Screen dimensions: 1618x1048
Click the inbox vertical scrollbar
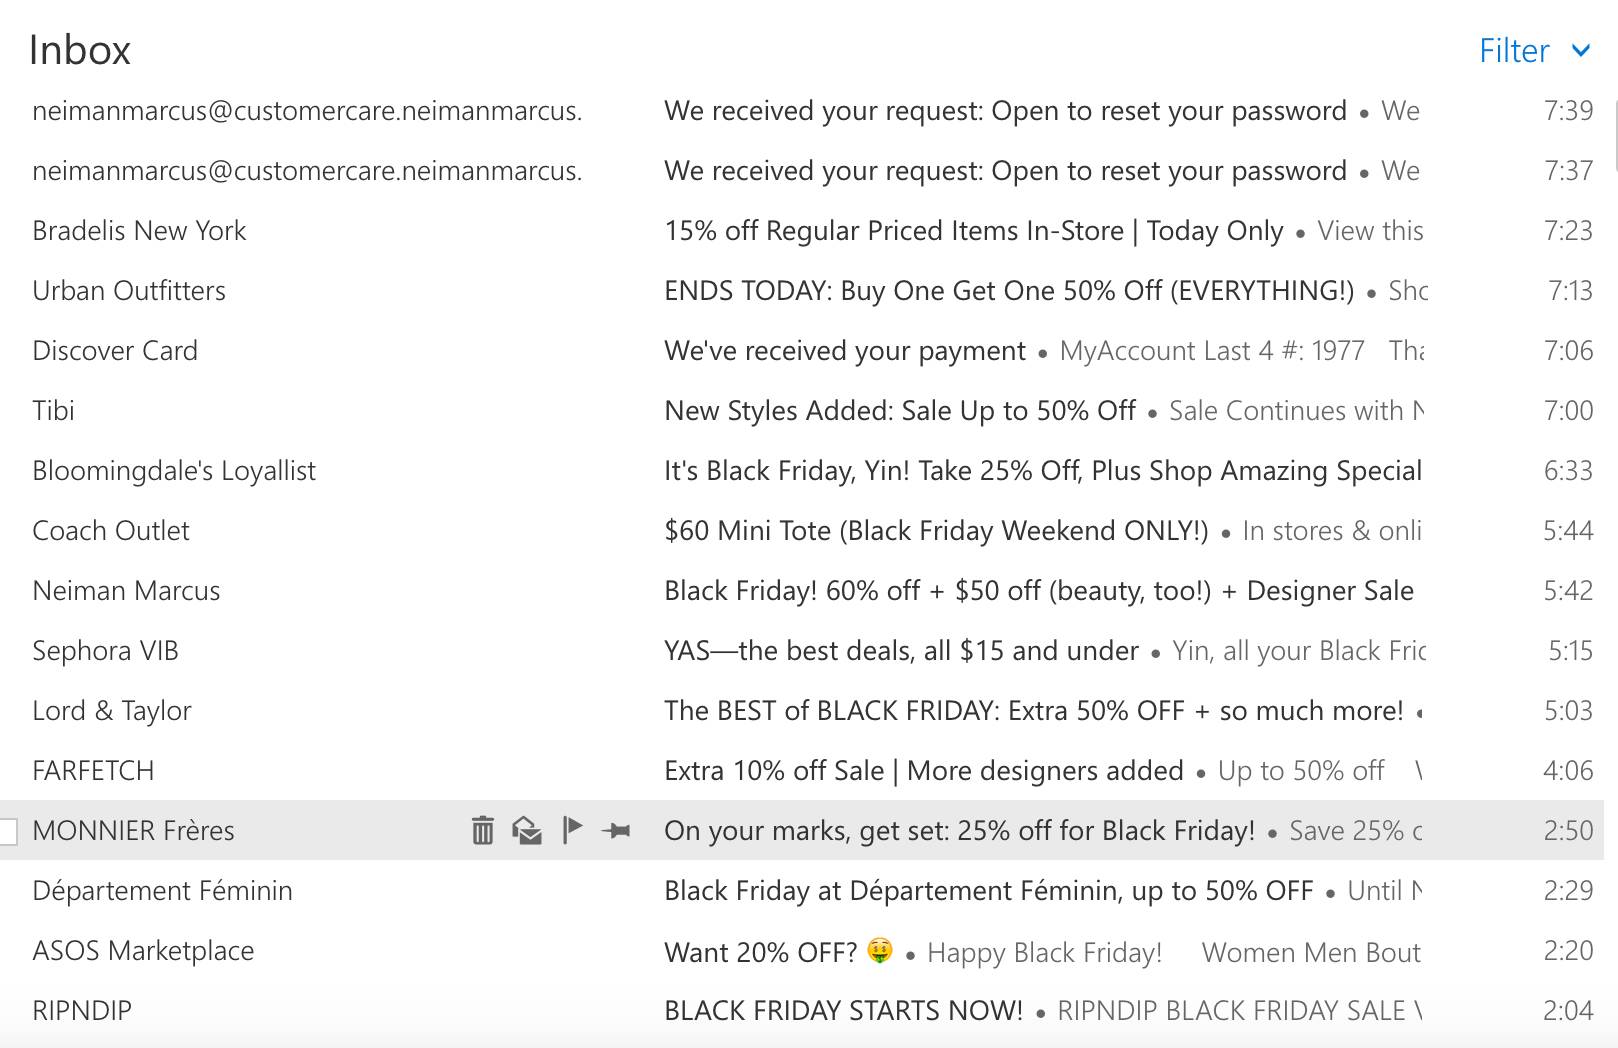point(1612,140)
